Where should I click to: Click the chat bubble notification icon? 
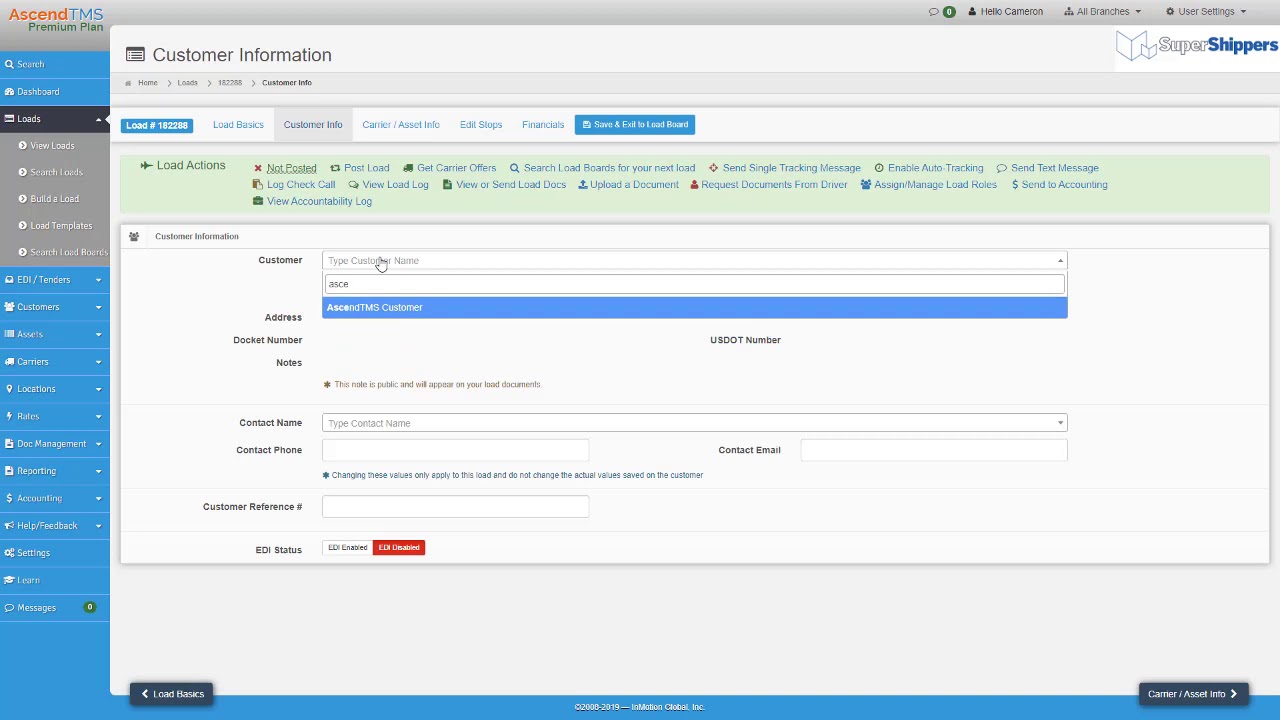[x=934, y=12]
